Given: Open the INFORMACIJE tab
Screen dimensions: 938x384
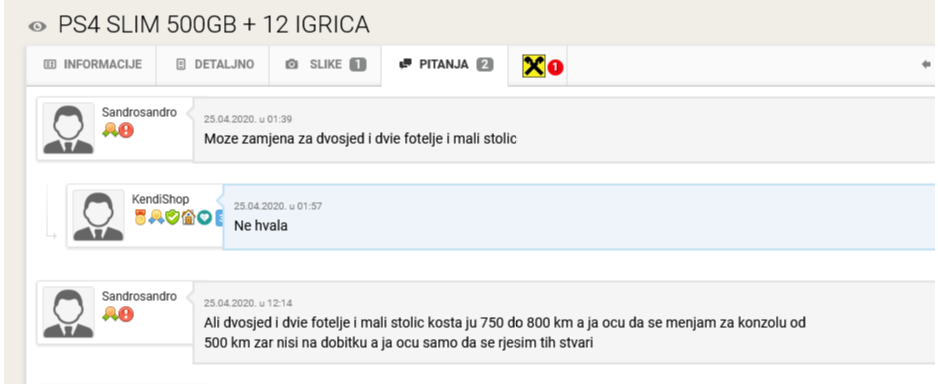Looking at the screenshot, I should pos(92,65).
